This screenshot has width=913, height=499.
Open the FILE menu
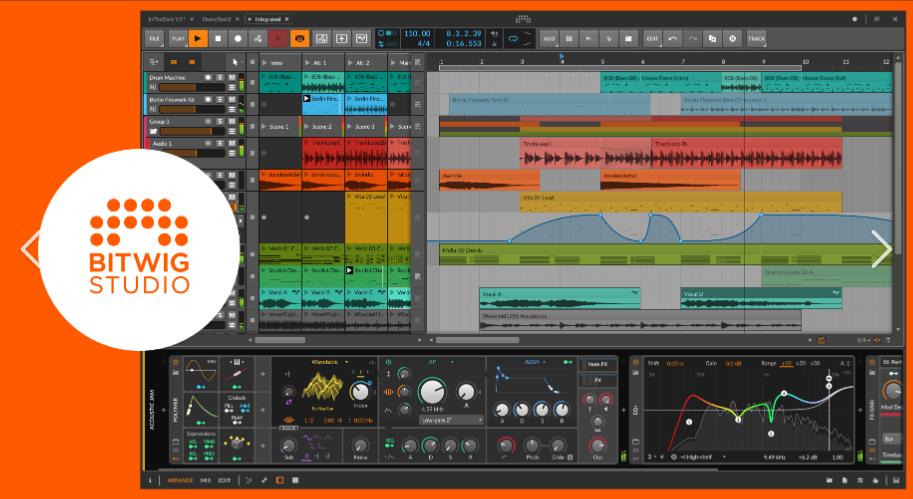tap(154, 38)
